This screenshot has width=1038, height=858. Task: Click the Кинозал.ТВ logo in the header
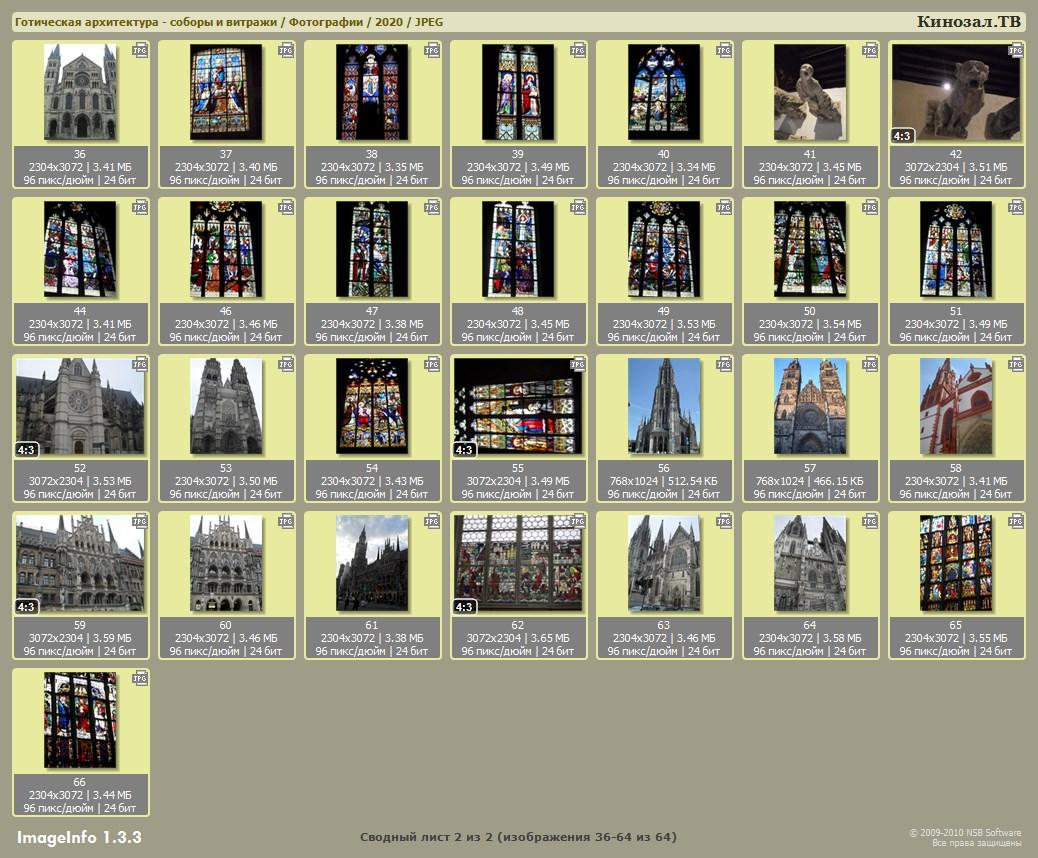[x=968, y=22]
